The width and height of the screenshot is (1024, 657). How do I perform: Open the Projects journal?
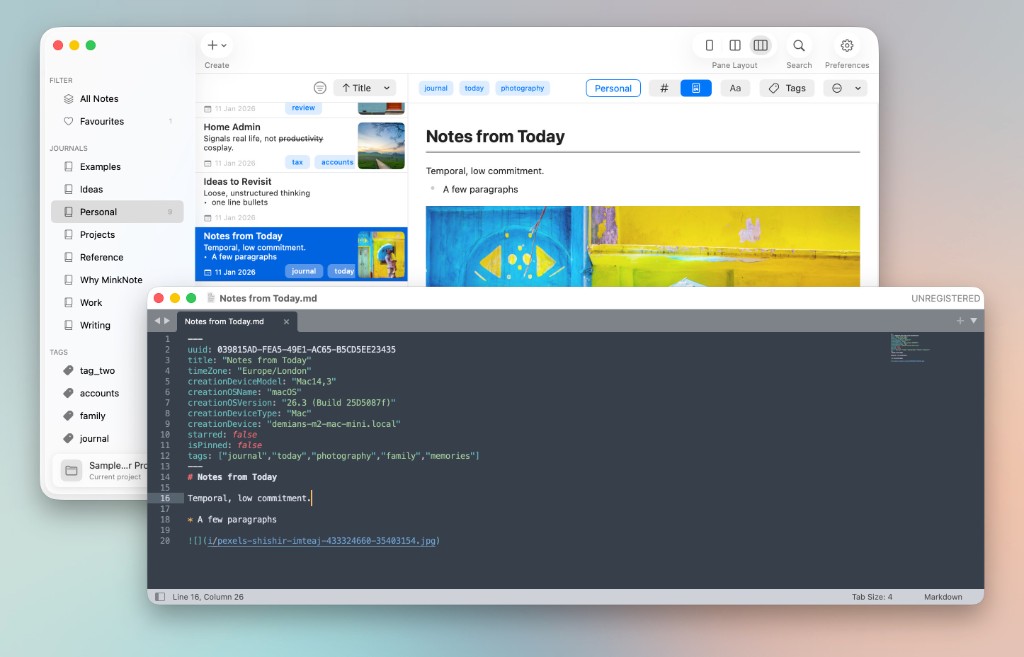tap(117, 234)
